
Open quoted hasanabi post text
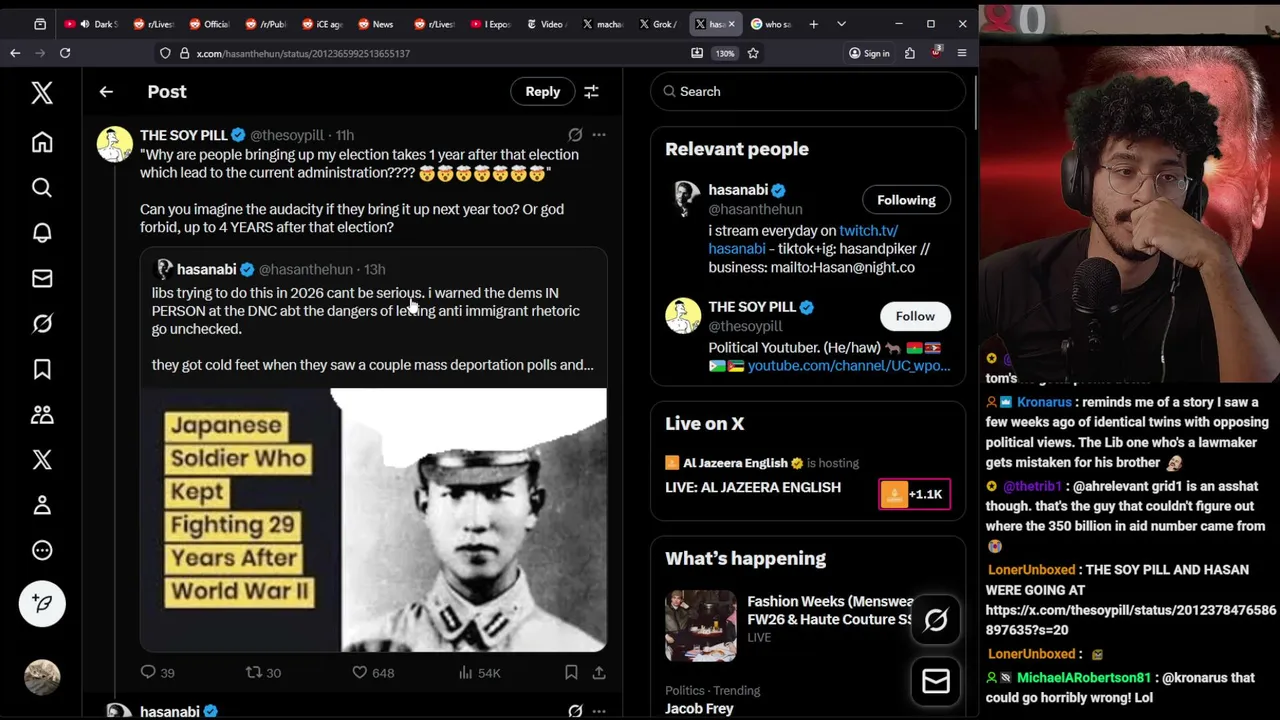pos(372,329)
